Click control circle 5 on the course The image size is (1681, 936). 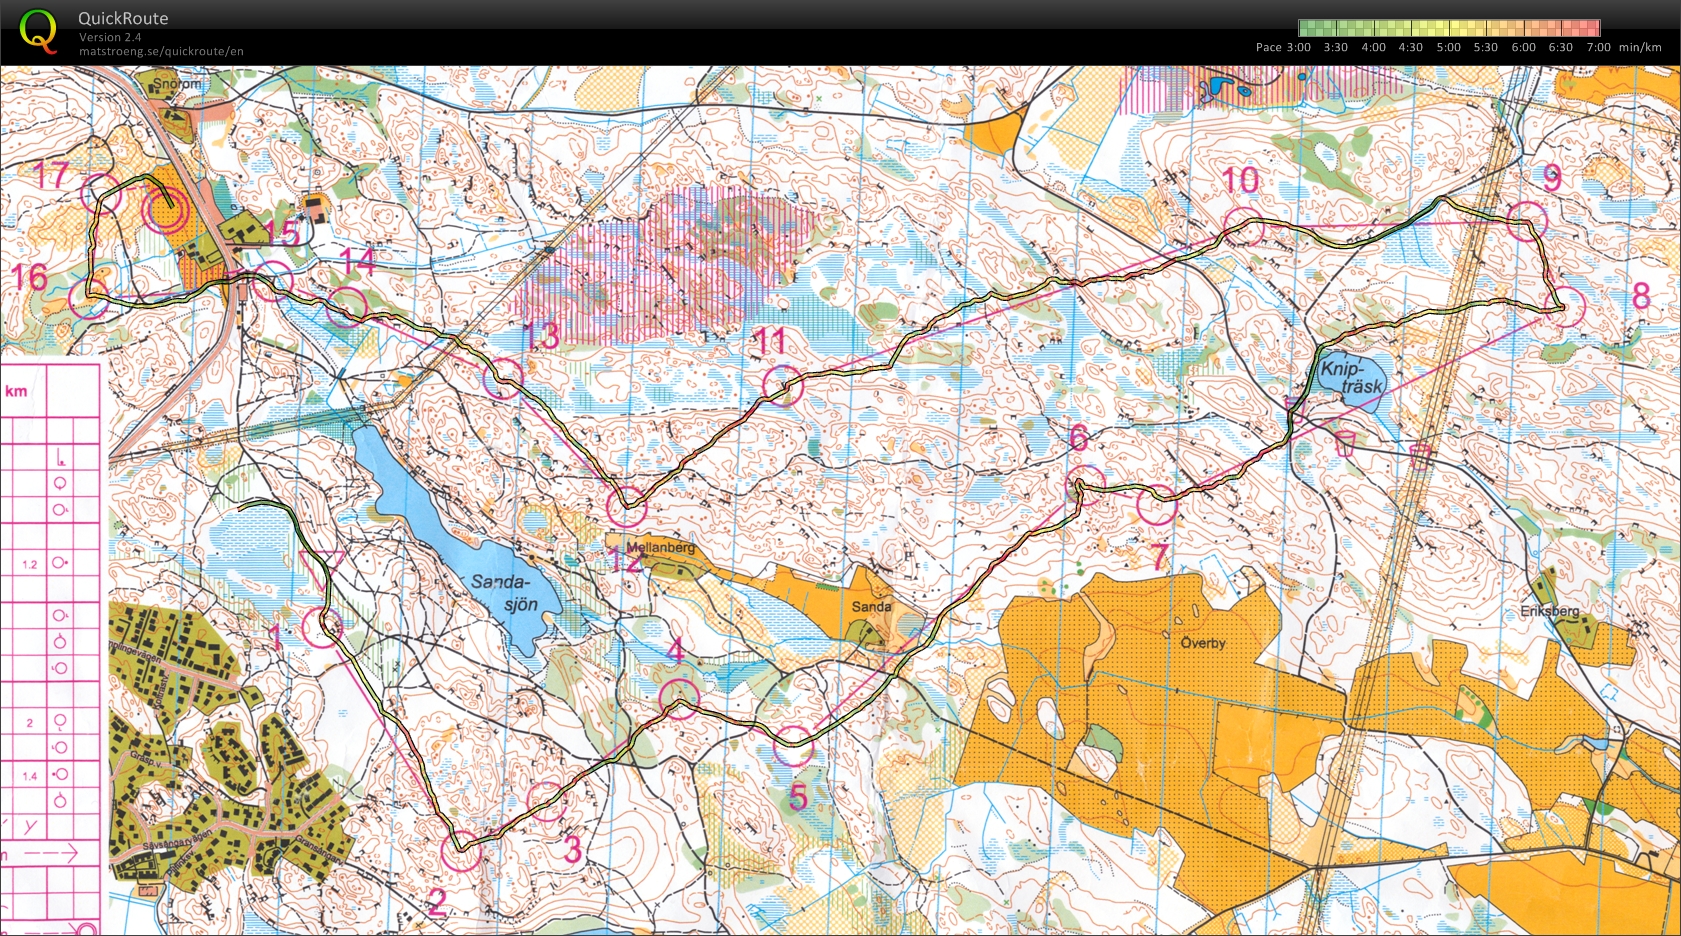793,746
